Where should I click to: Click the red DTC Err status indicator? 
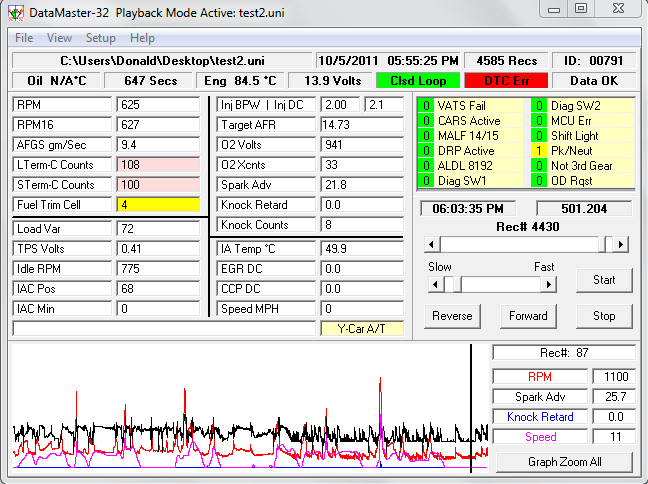coord(508,80)
